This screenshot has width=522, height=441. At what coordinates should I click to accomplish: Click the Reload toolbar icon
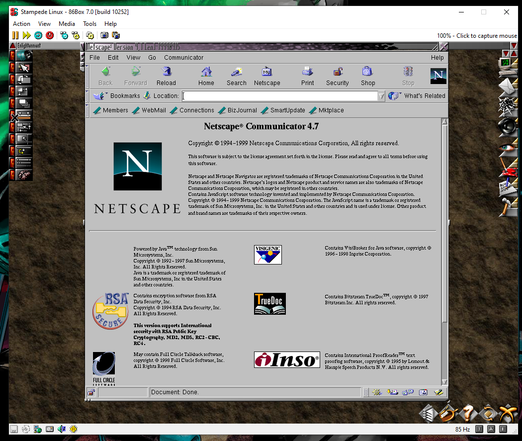(x=166, y=76)
